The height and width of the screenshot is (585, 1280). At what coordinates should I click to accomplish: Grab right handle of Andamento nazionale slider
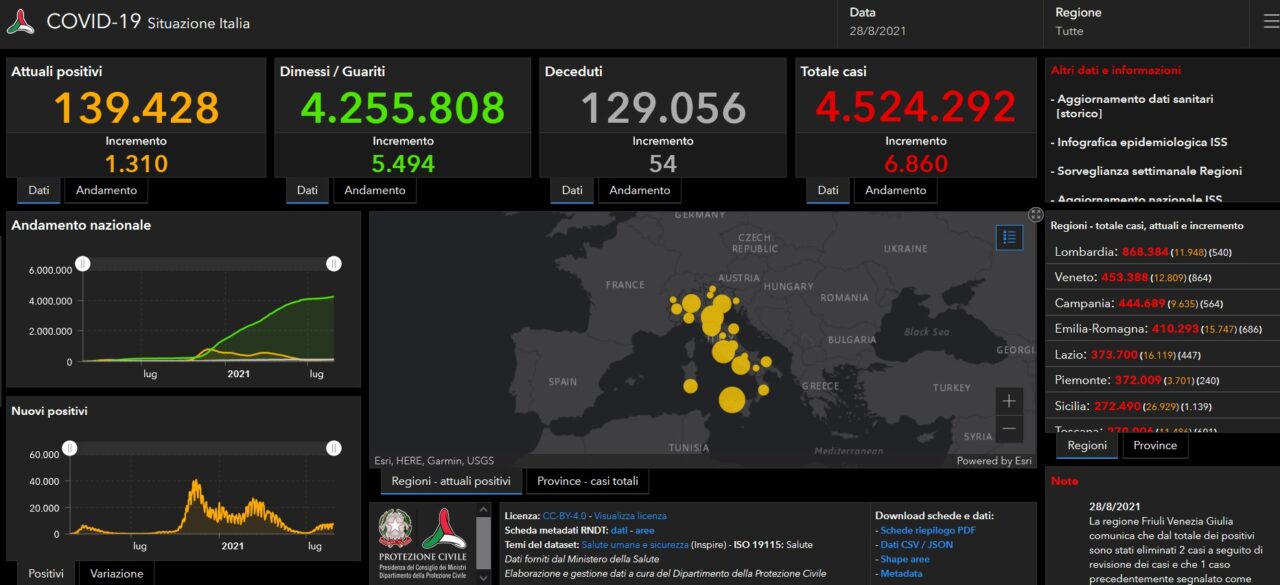tap(334, 264)
